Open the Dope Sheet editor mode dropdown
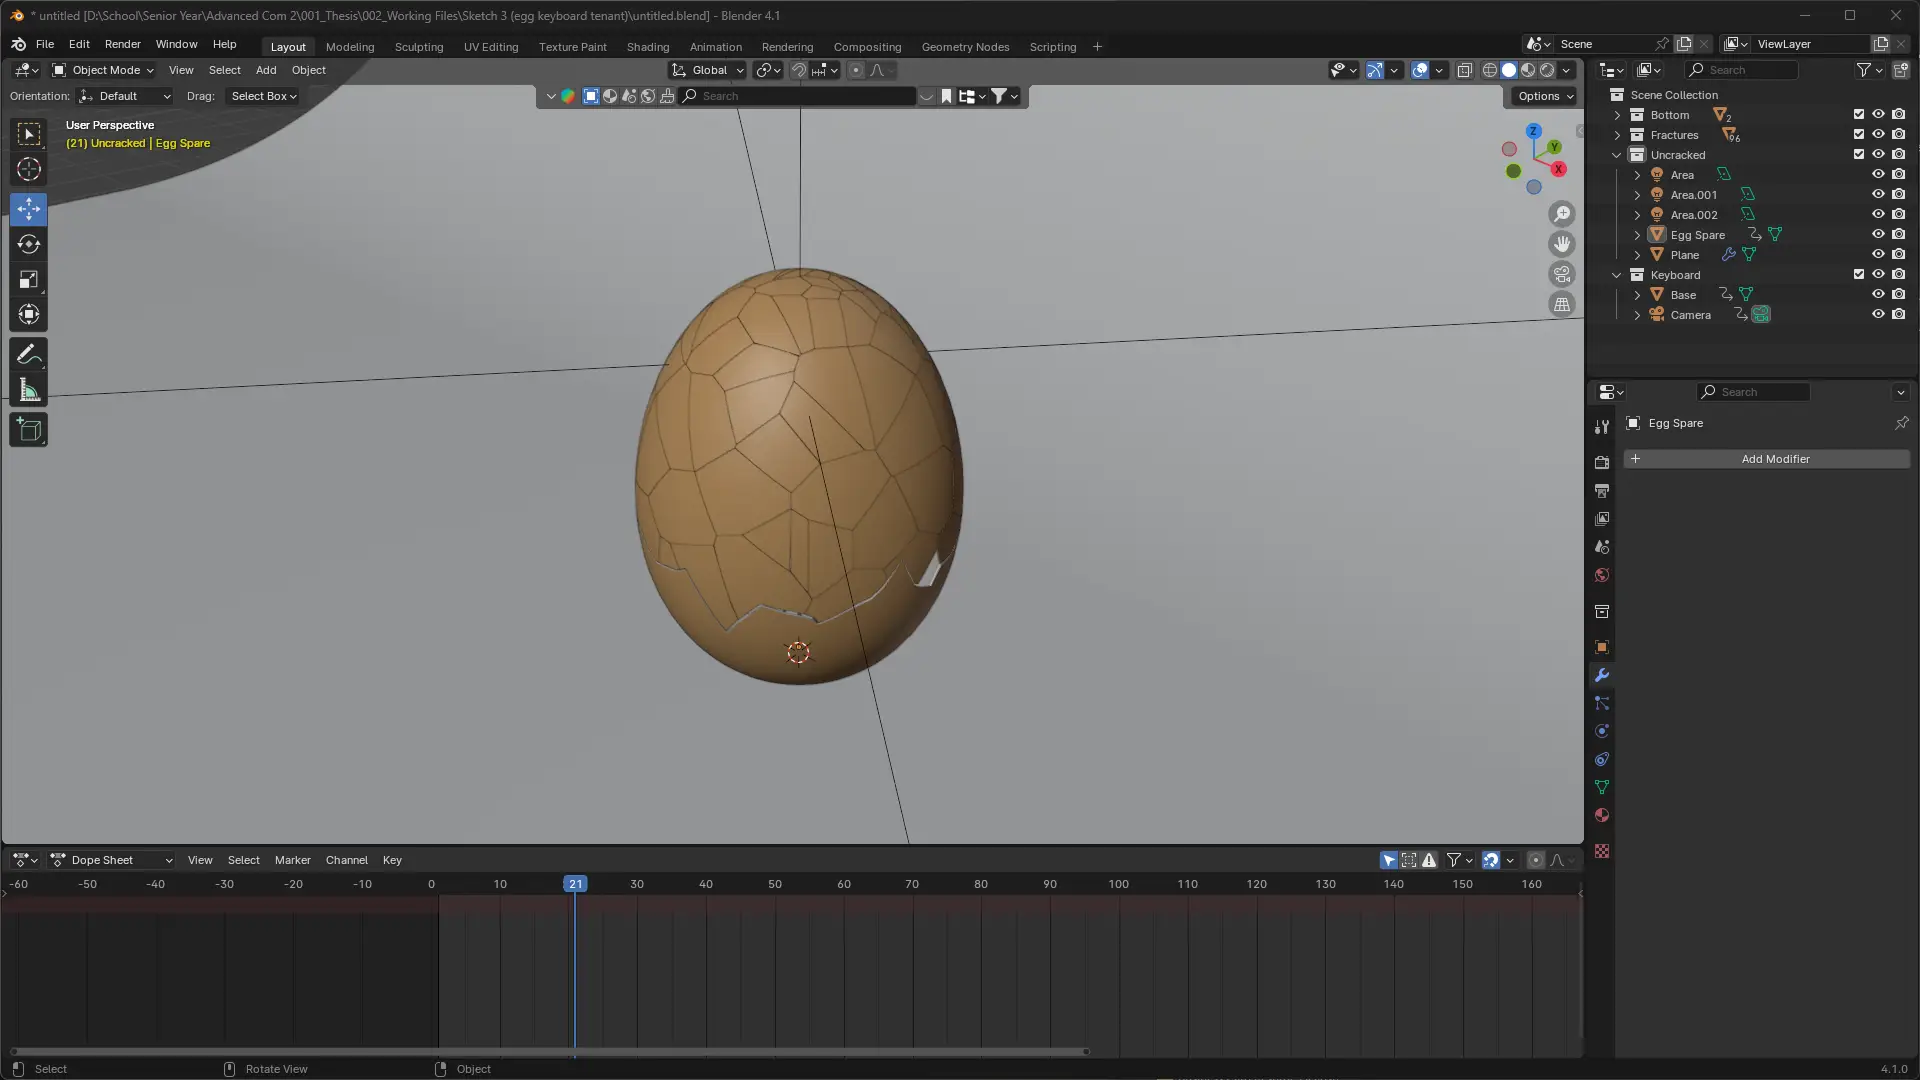The width and height of the screenshot is (1920, 1080). click(x=112, y=860)
